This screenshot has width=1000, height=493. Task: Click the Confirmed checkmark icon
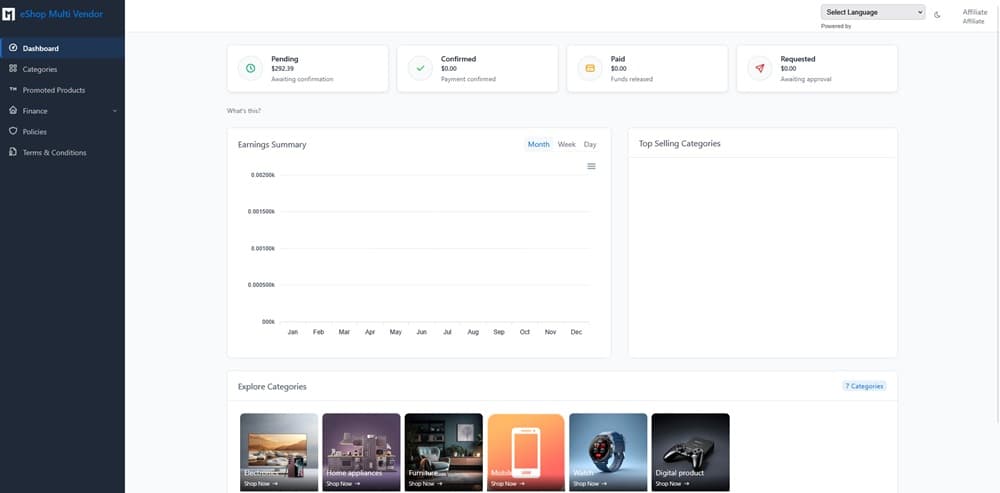coord(420,68)
